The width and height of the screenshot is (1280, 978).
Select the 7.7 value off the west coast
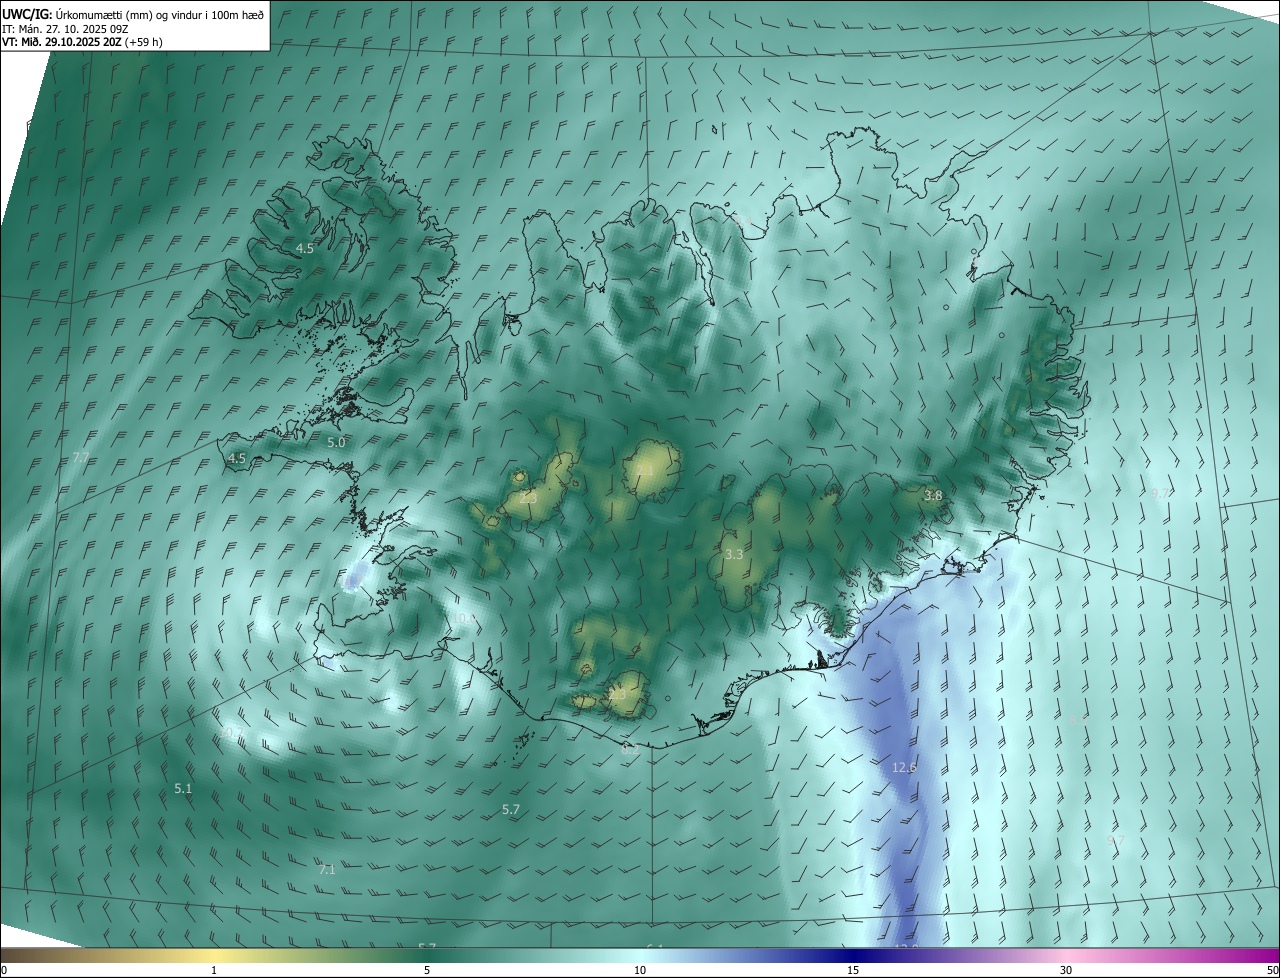coord(81,457)
